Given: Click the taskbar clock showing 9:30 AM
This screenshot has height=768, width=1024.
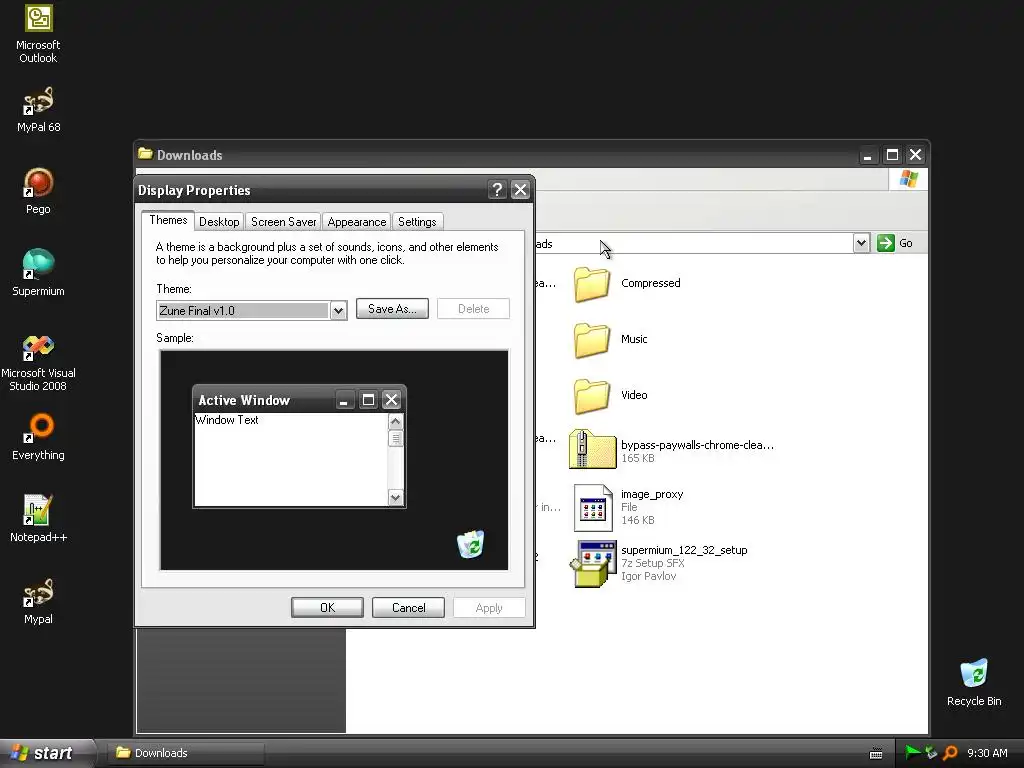Looking at the screenshot, I should coord(987,753).
